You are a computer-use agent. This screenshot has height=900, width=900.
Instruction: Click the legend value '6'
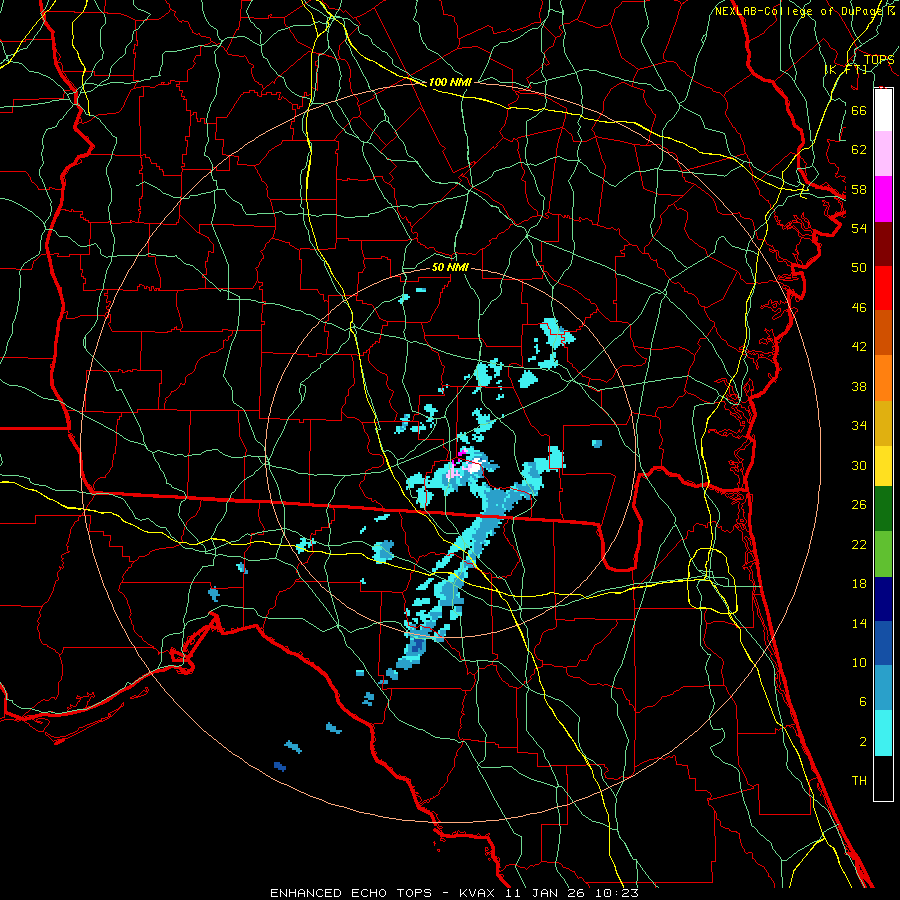[862, 702]
